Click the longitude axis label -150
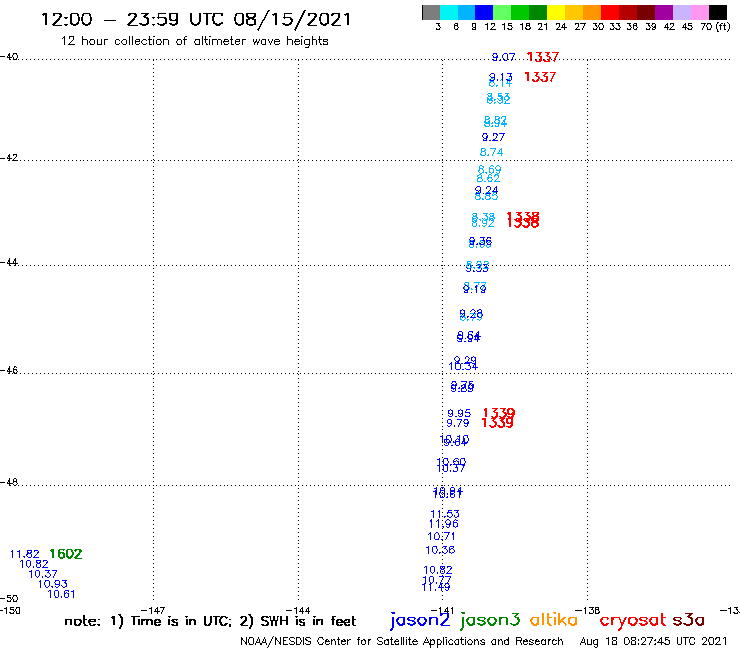 10,611
